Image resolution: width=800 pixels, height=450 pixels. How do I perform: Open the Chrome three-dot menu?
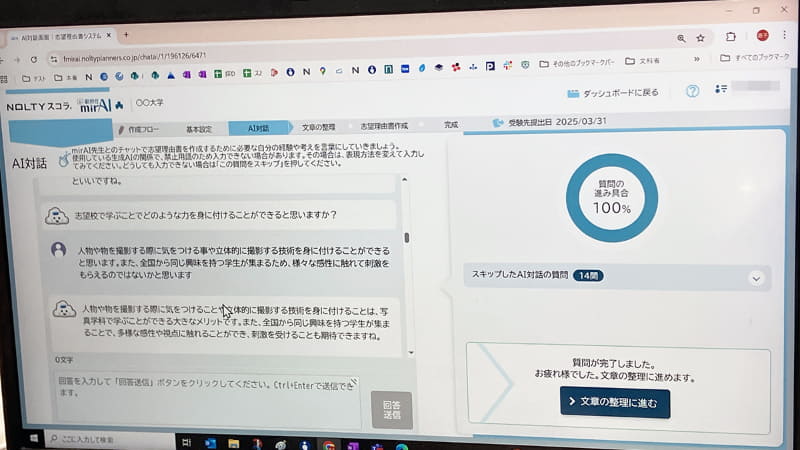[x=784, y=35]
